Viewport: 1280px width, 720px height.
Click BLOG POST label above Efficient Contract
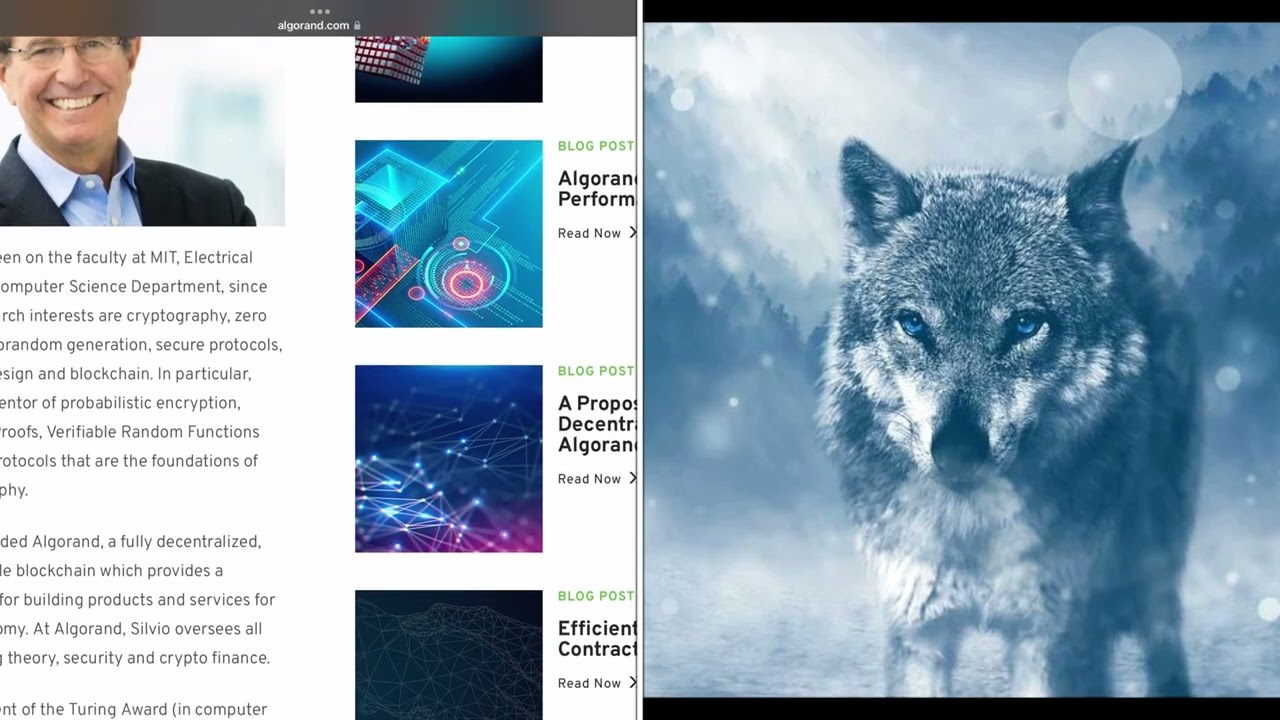click(x=596, y=596)
